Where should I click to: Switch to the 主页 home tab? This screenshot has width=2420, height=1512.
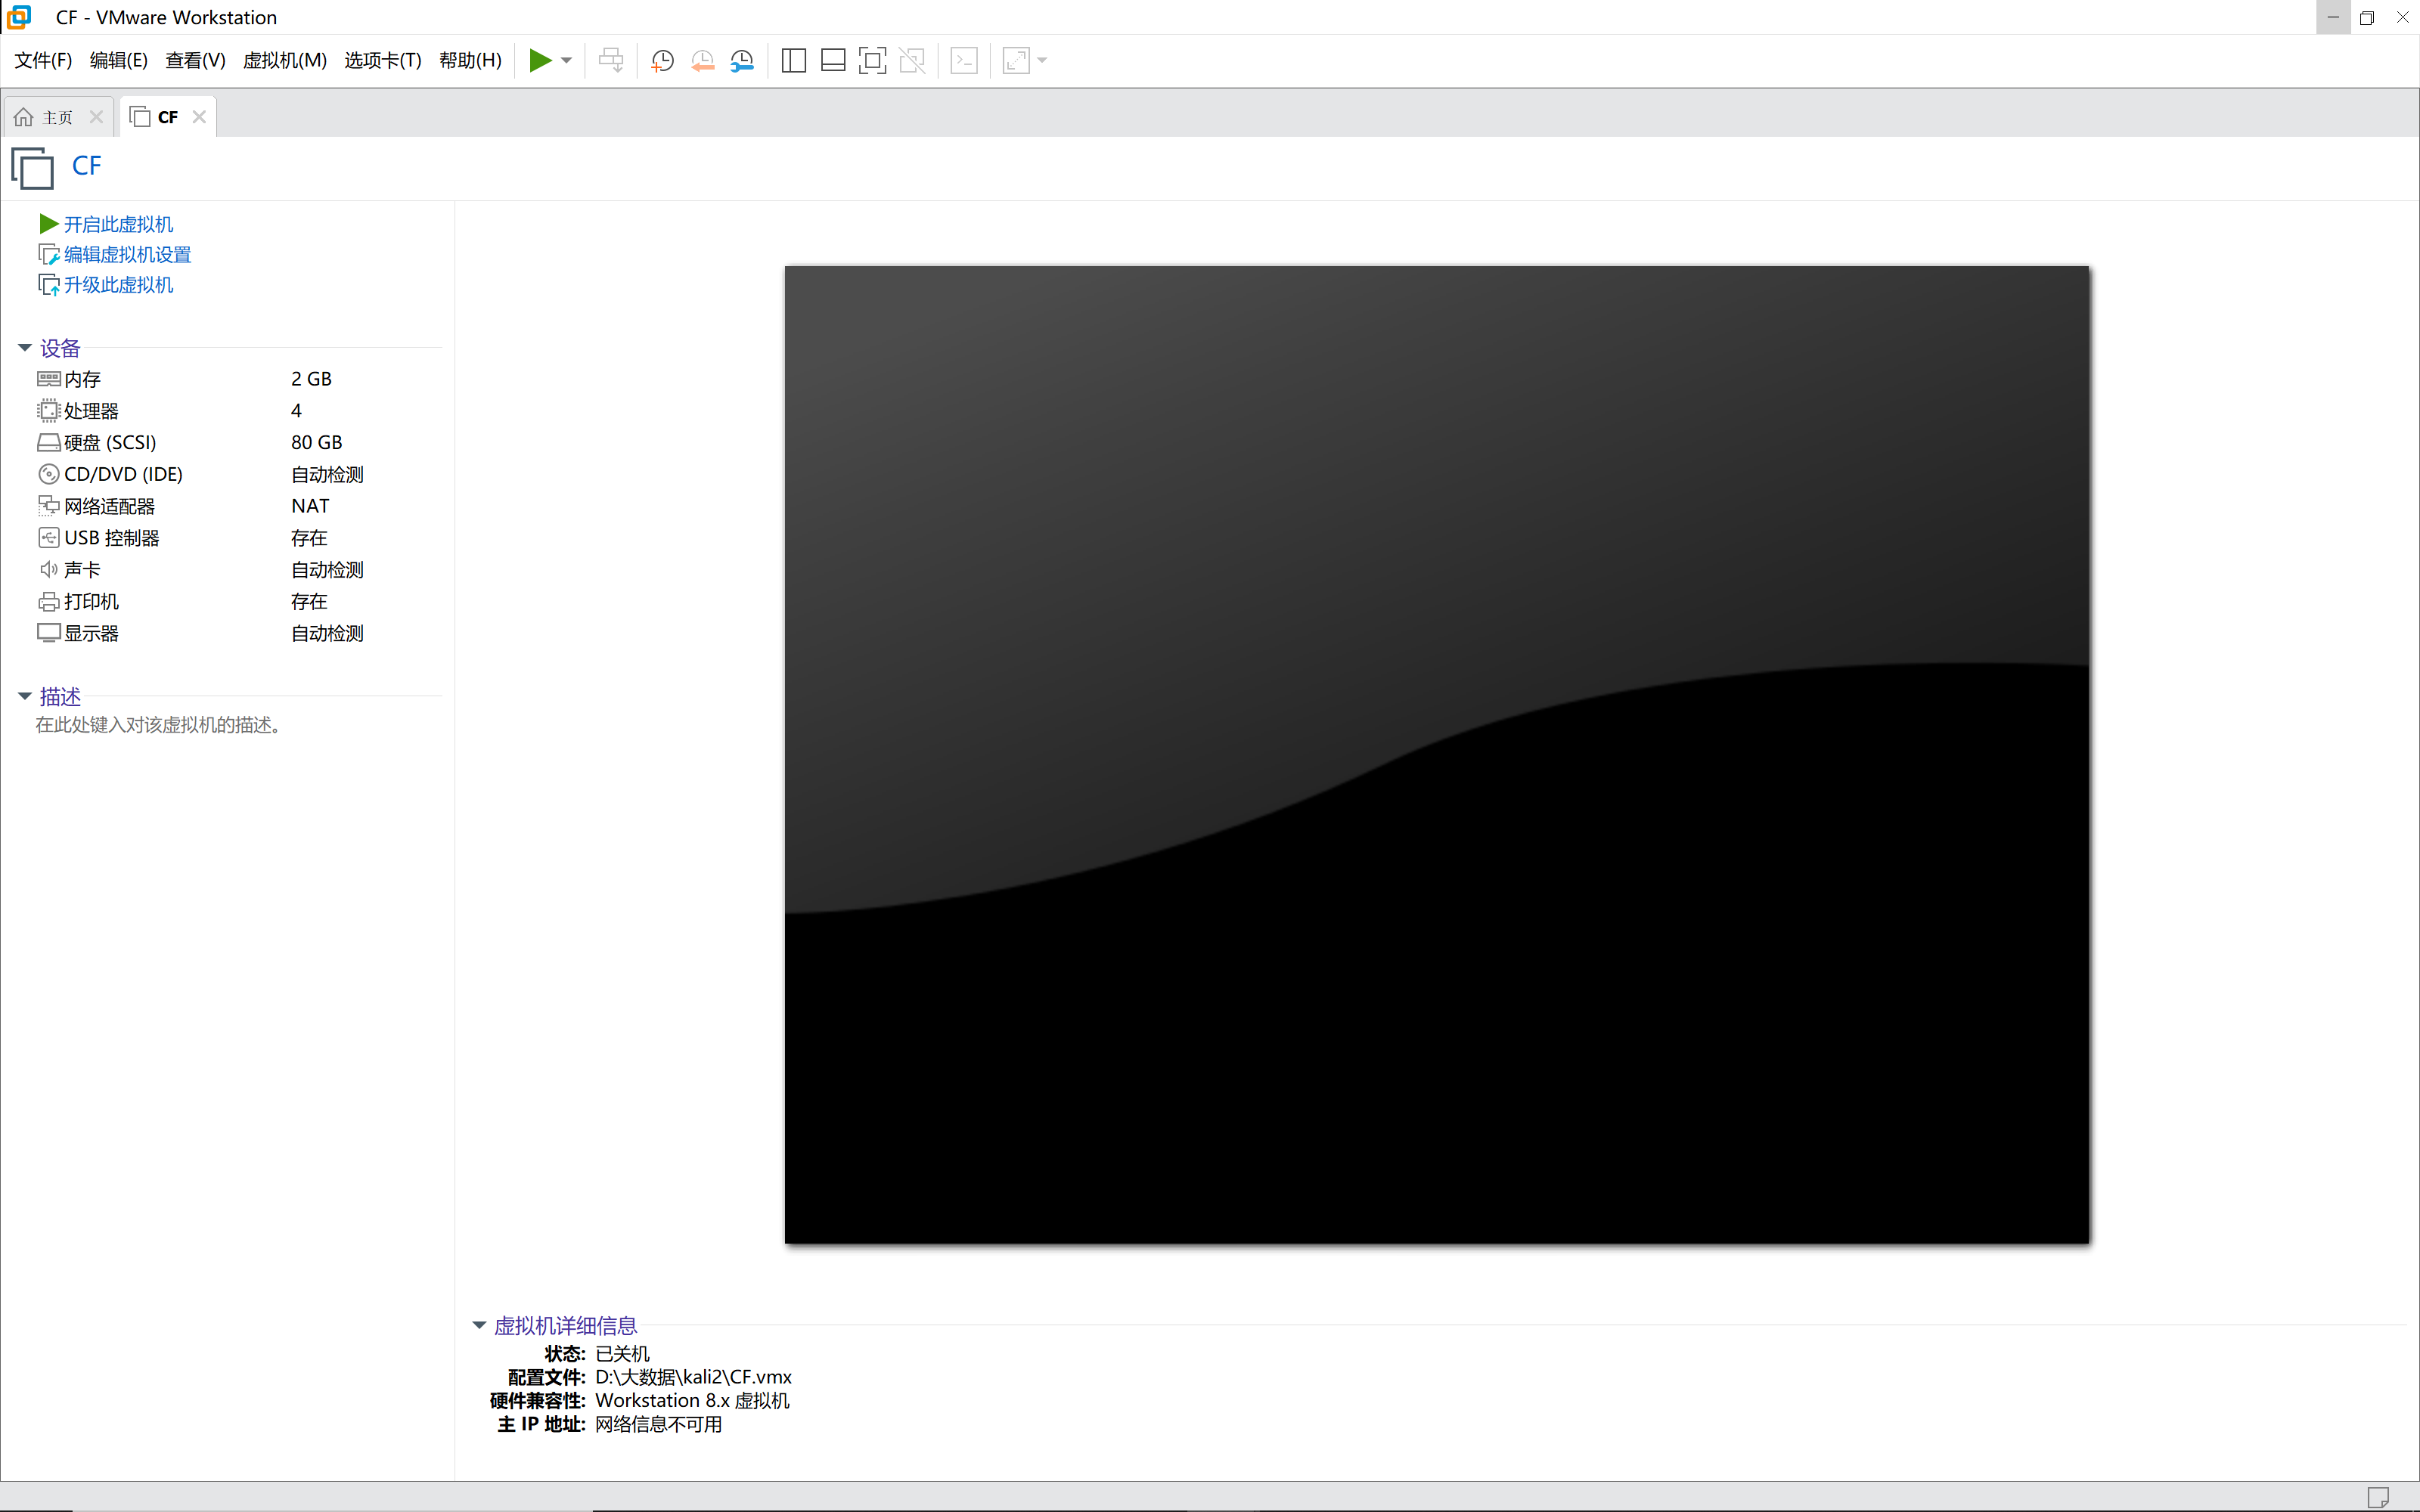[x=55, y=116]
